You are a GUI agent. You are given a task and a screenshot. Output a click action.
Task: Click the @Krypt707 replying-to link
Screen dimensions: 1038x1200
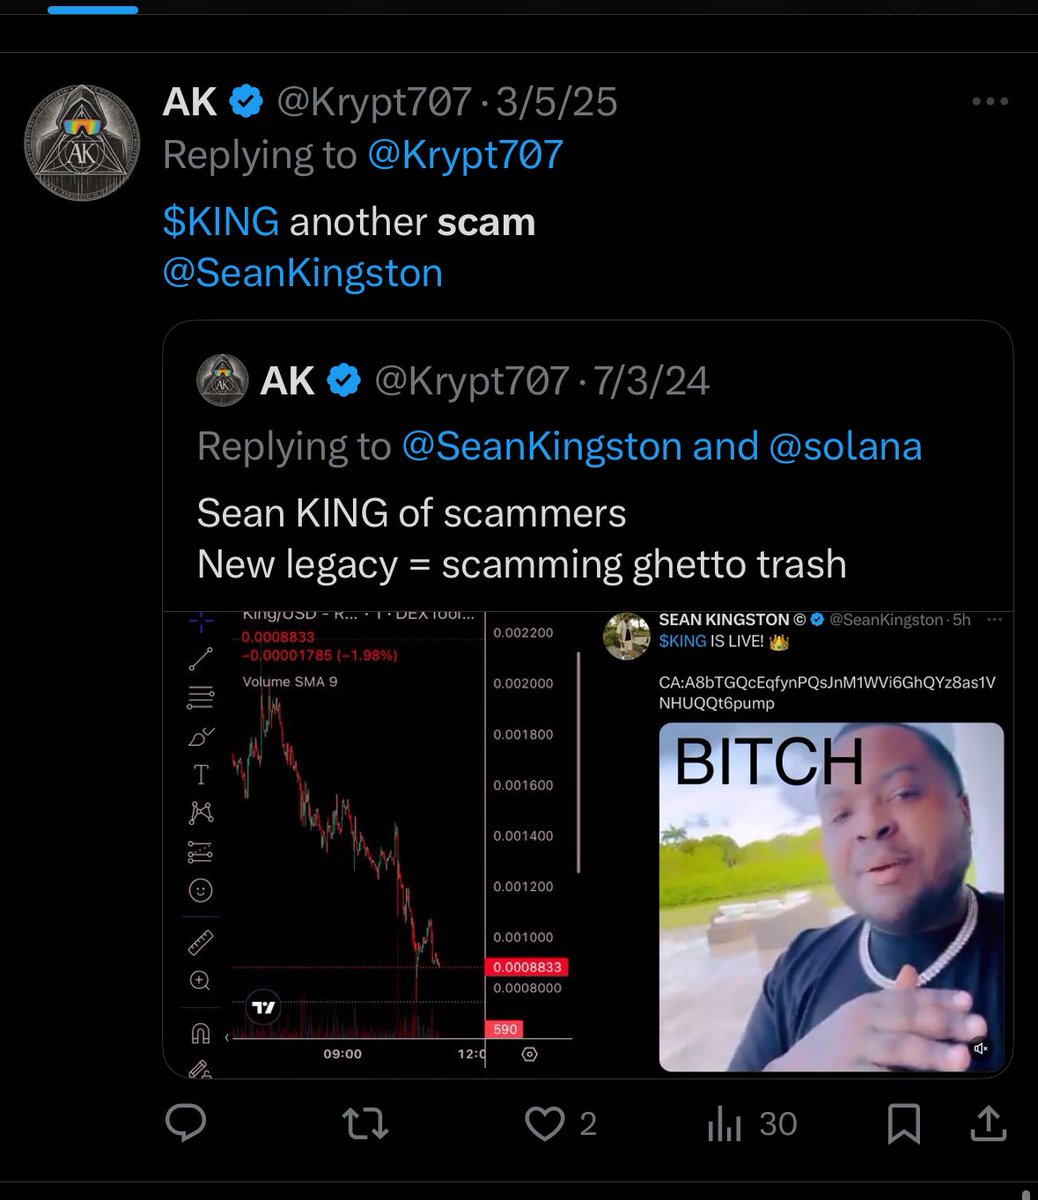[465, 155]
